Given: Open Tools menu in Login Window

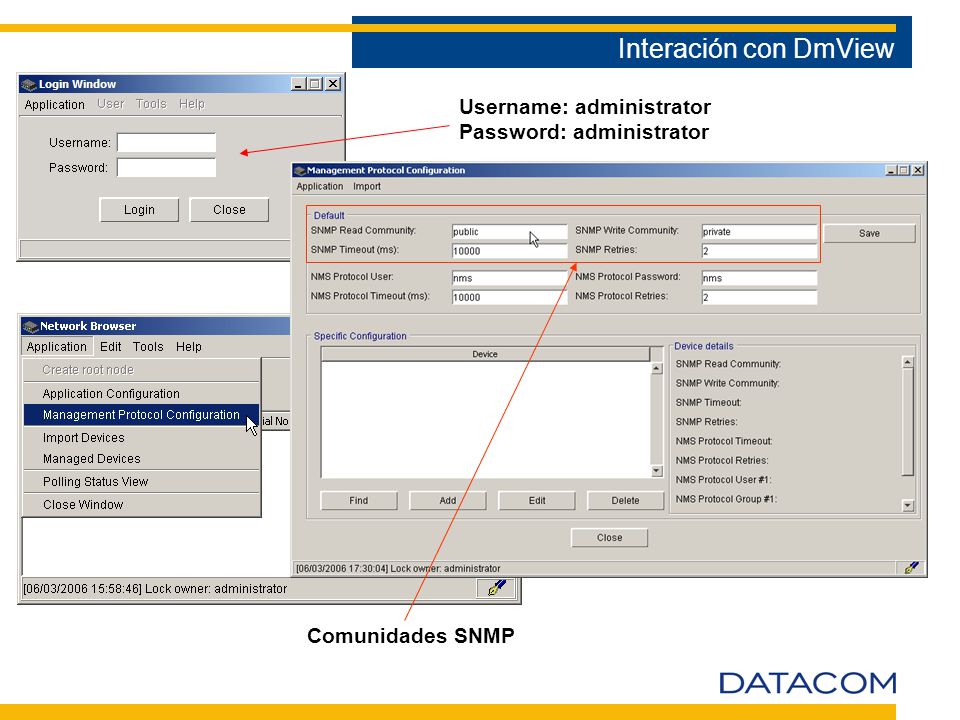Looking at the screenshot, I should pyautogui.click(x=151, y=104).
